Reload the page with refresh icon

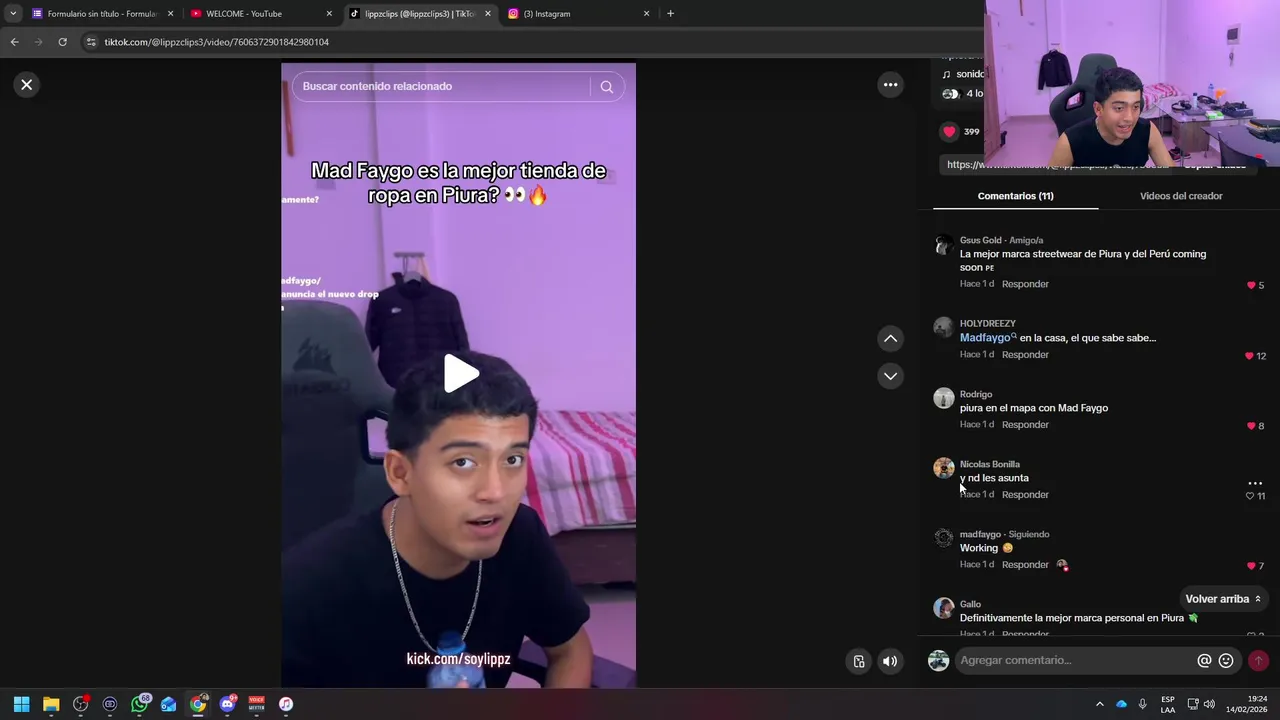[62, 42]
